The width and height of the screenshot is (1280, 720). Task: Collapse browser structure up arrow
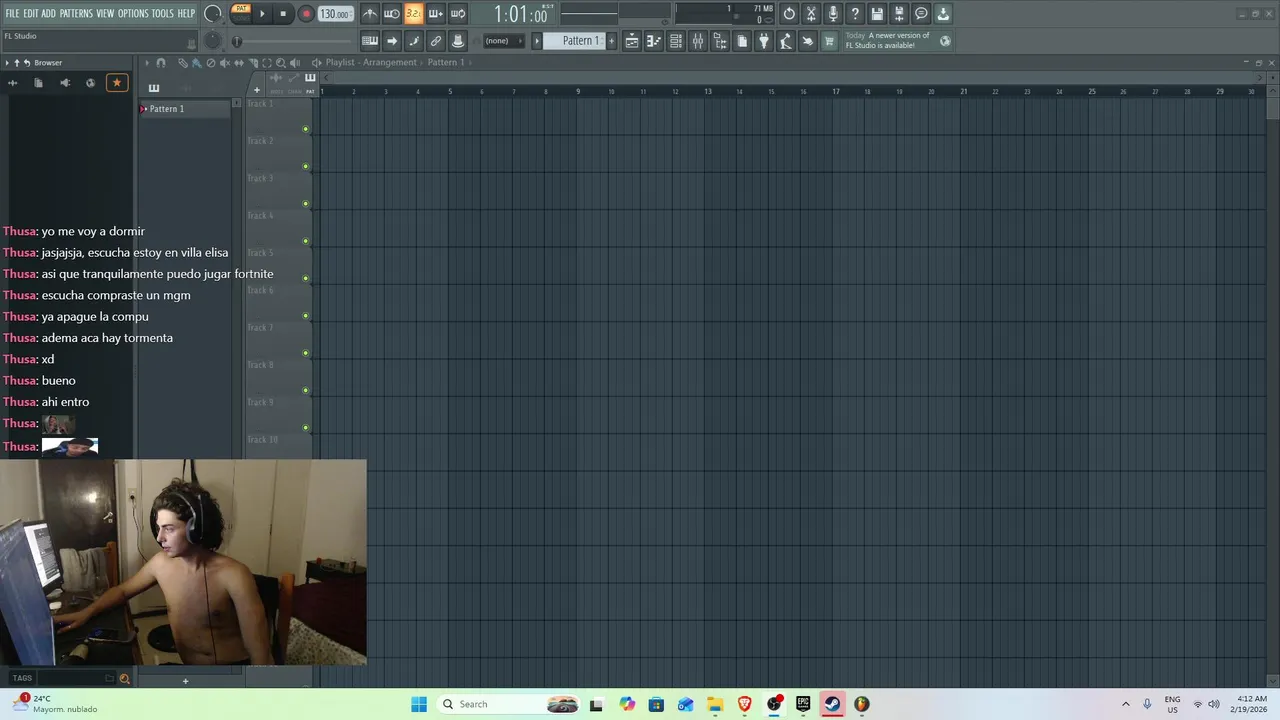17,63
